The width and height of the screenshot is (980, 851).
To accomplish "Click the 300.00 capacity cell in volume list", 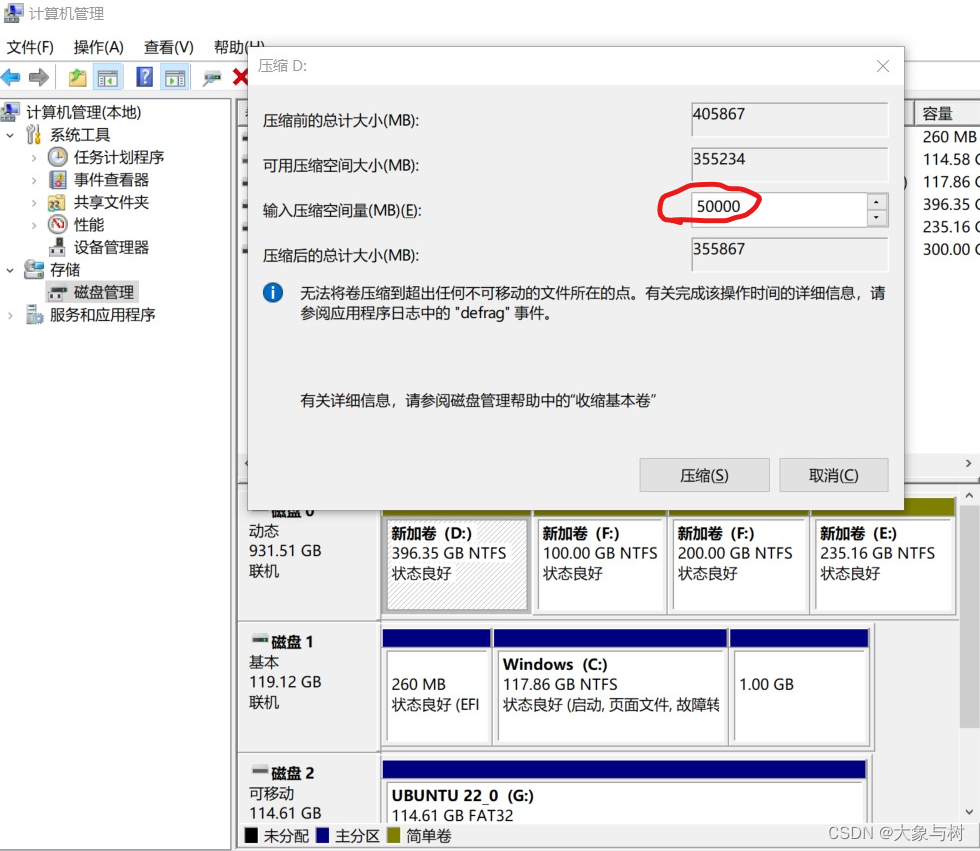I will 951,249.
